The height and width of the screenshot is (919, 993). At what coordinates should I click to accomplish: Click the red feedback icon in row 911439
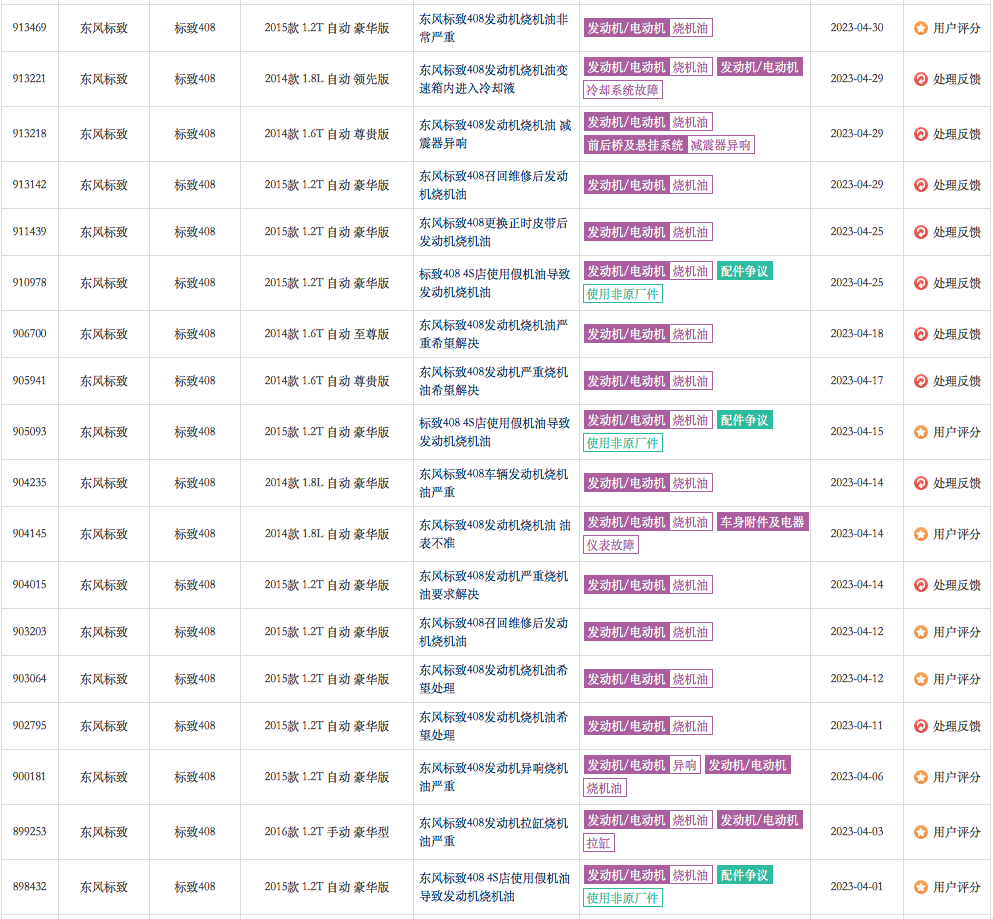[x=921, y=232]
